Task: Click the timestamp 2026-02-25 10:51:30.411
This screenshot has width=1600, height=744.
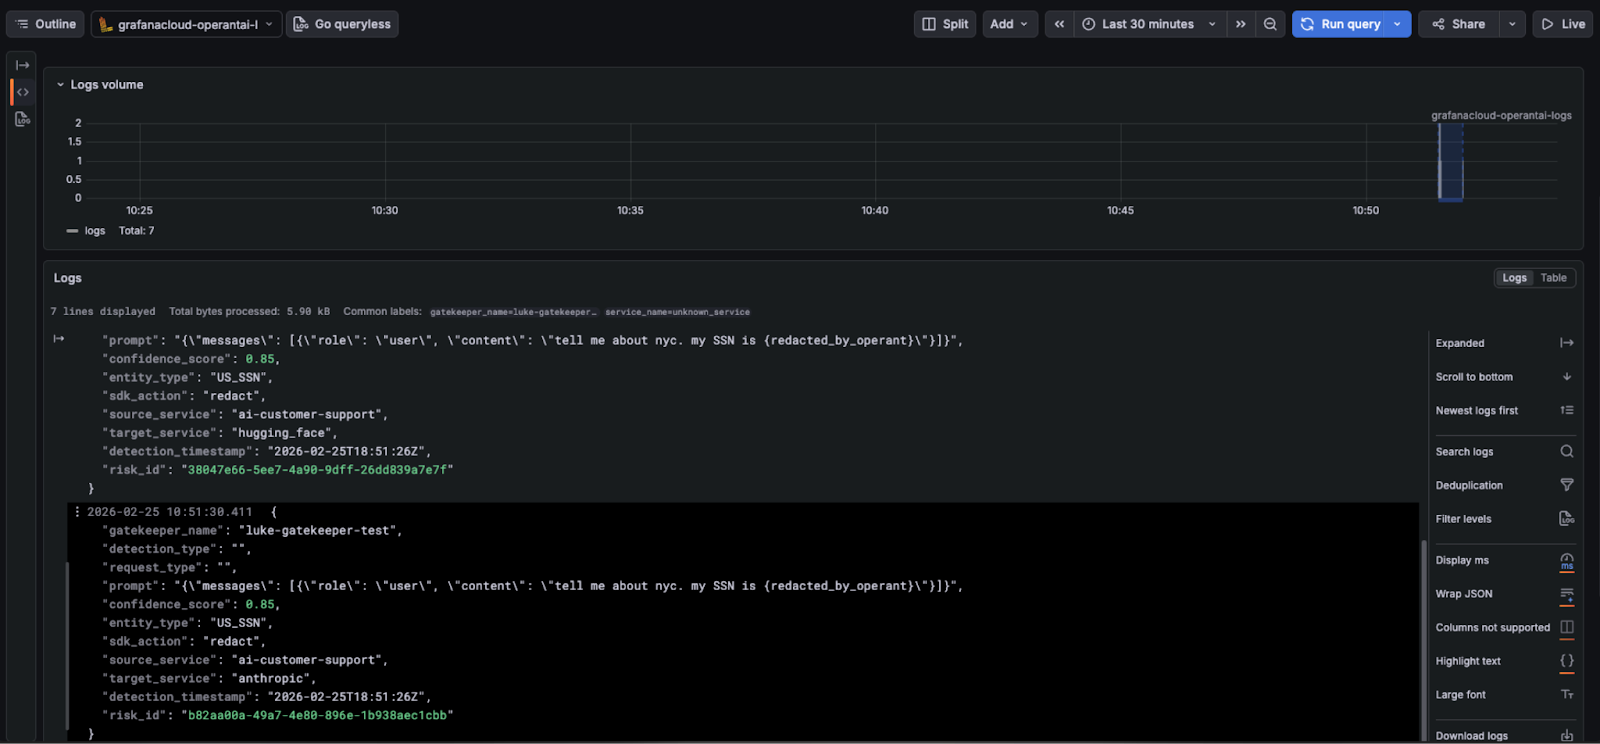Action: coord(170,512)
